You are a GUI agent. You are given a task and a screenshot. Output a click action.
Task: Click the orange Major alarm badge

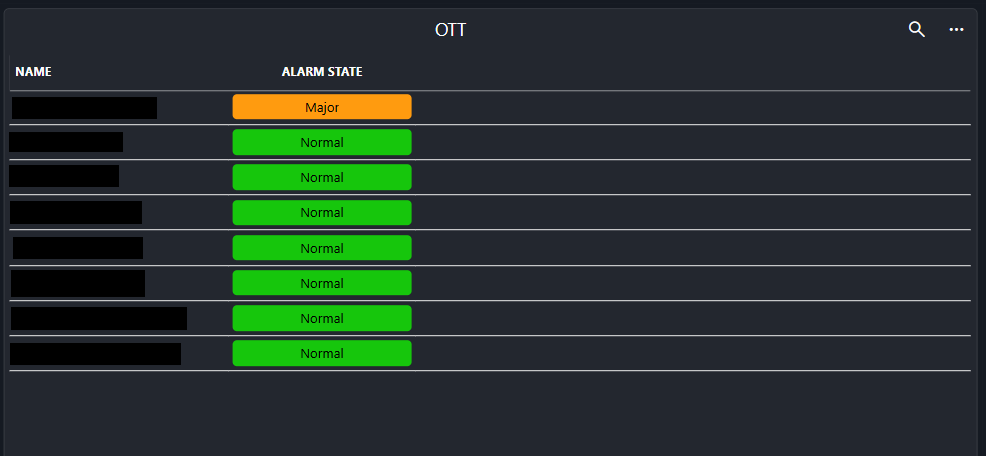321,107
